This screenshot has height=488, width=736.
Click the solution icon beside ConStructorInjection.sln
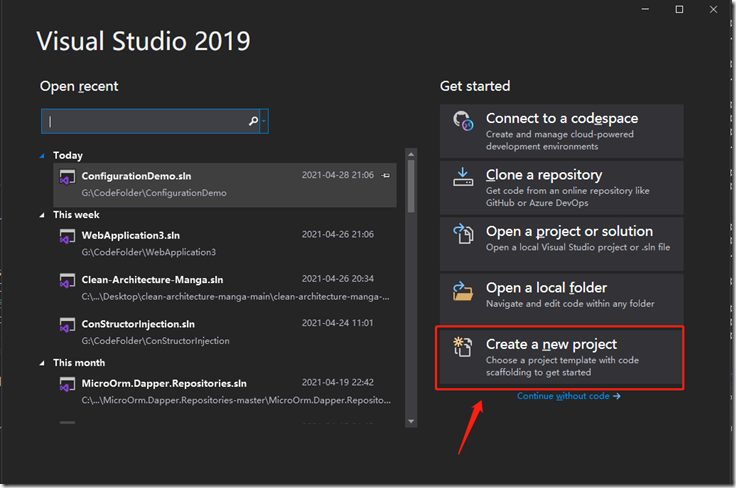67,325
